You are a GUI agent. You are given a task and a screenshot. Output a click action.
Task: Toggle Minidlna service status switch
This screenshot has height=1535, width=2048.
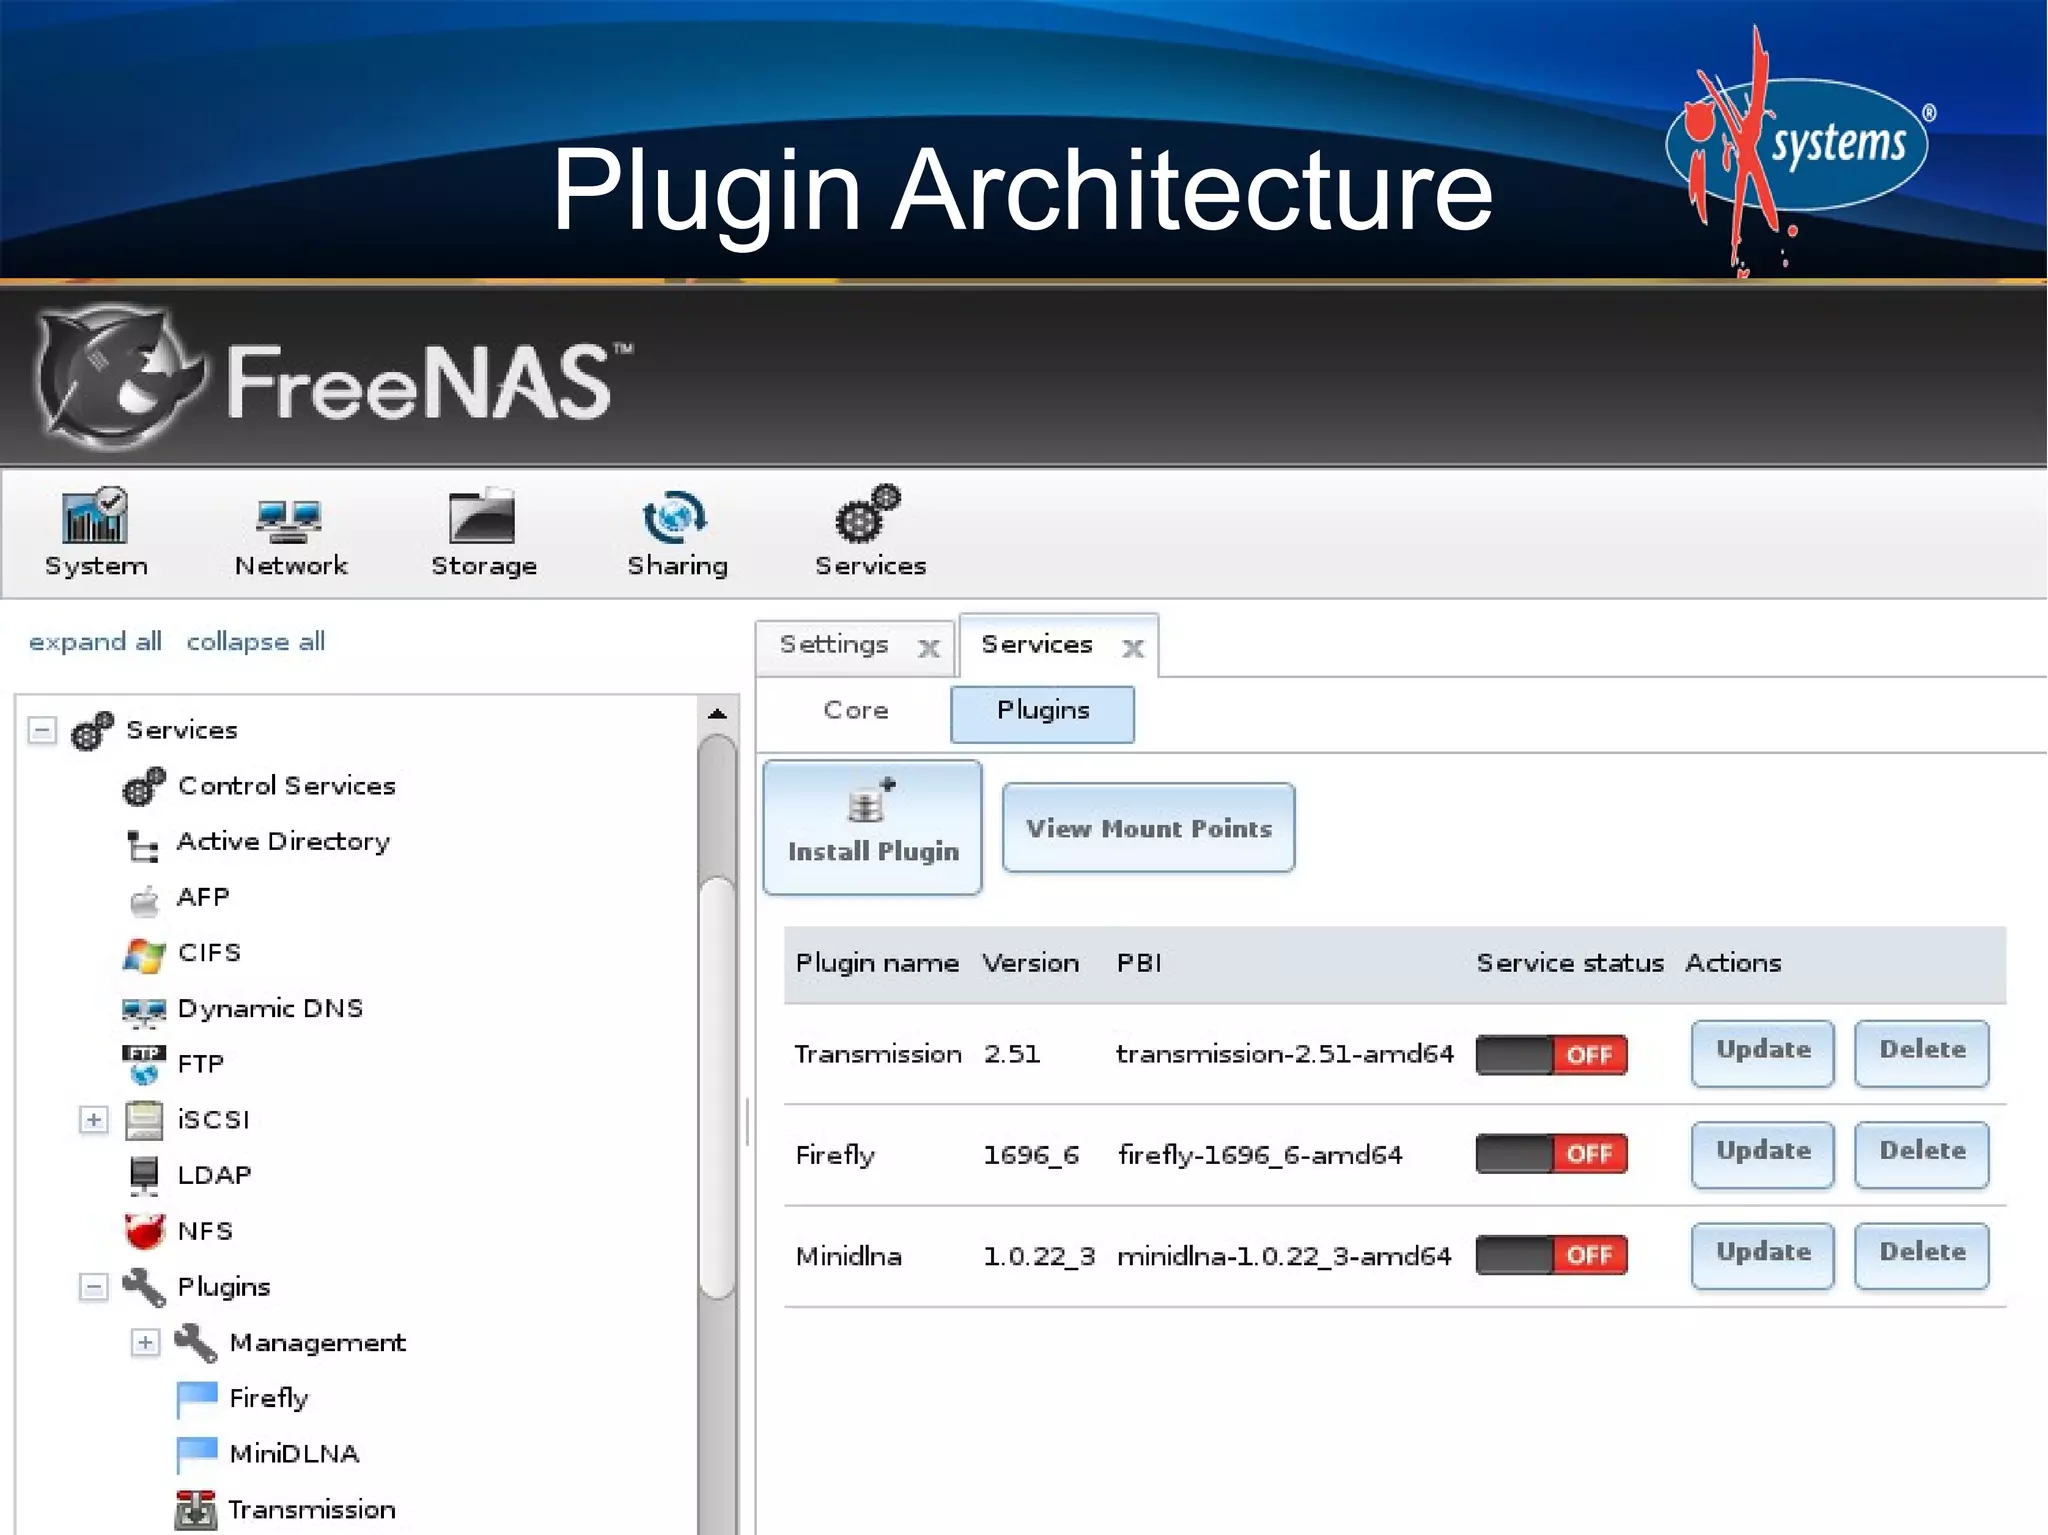(x=1551, y=1255)
